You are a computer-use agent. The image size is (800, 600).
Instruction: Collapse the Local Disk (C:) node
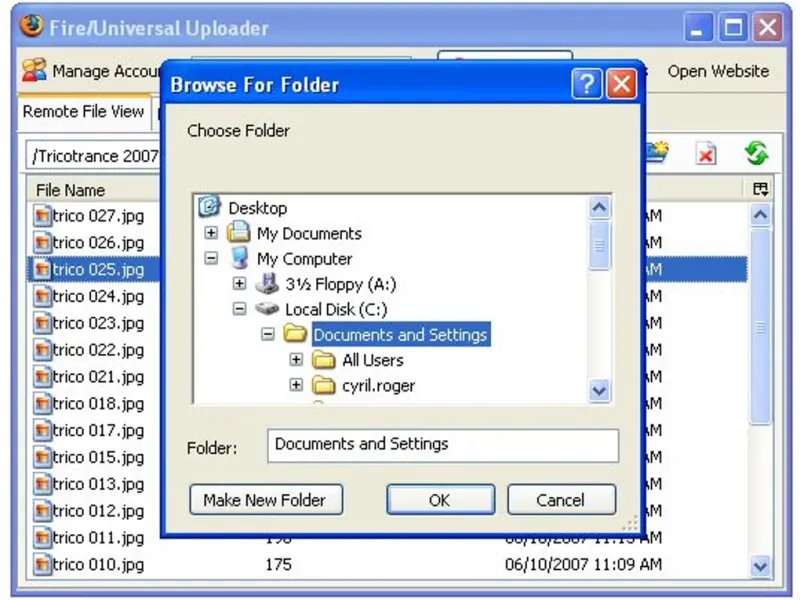click(239, 309)
